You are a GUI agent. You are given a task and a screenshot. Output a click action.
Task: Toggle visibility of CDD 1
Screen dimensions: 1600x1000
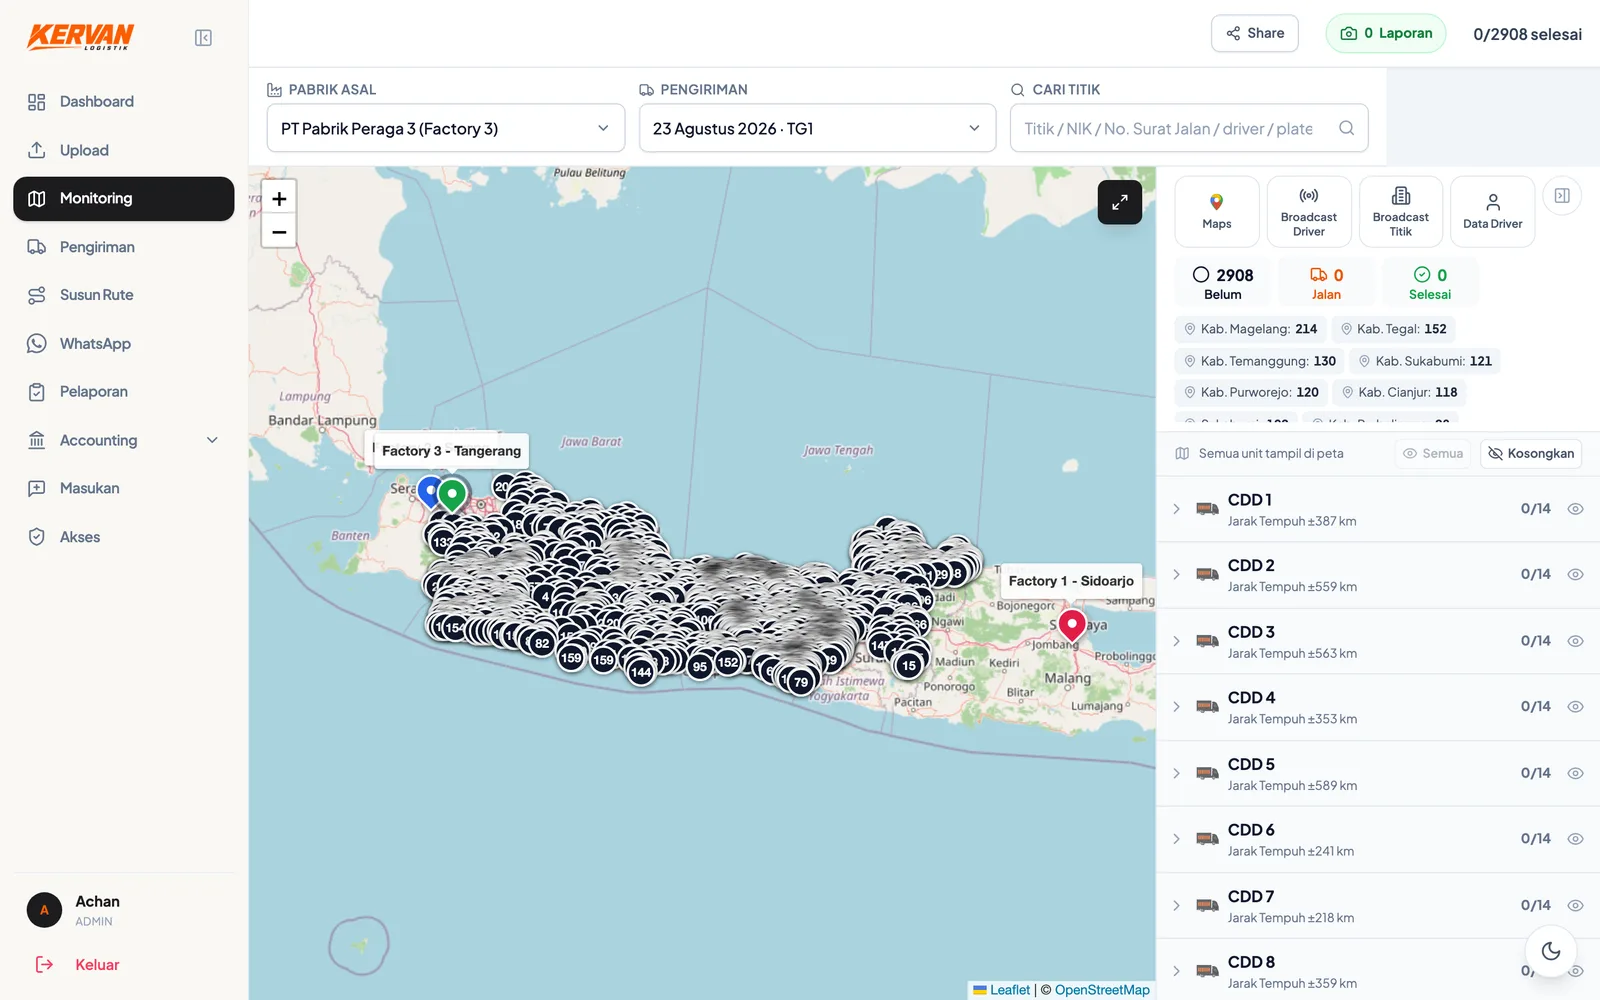coord(1575,509)
